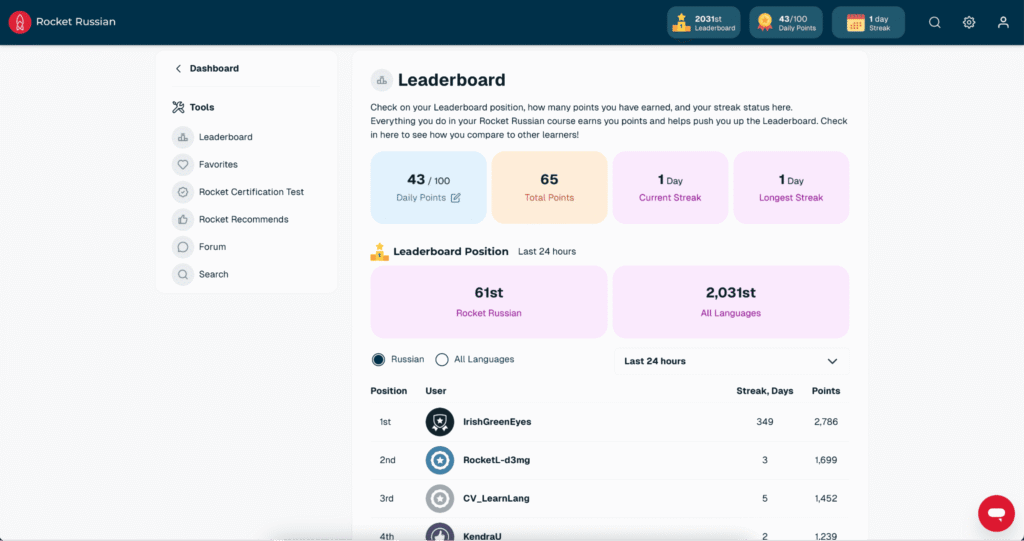Click the Rocket Recommends thumbs-up icon
The image size is (1024, 541).
pos(183,220)
